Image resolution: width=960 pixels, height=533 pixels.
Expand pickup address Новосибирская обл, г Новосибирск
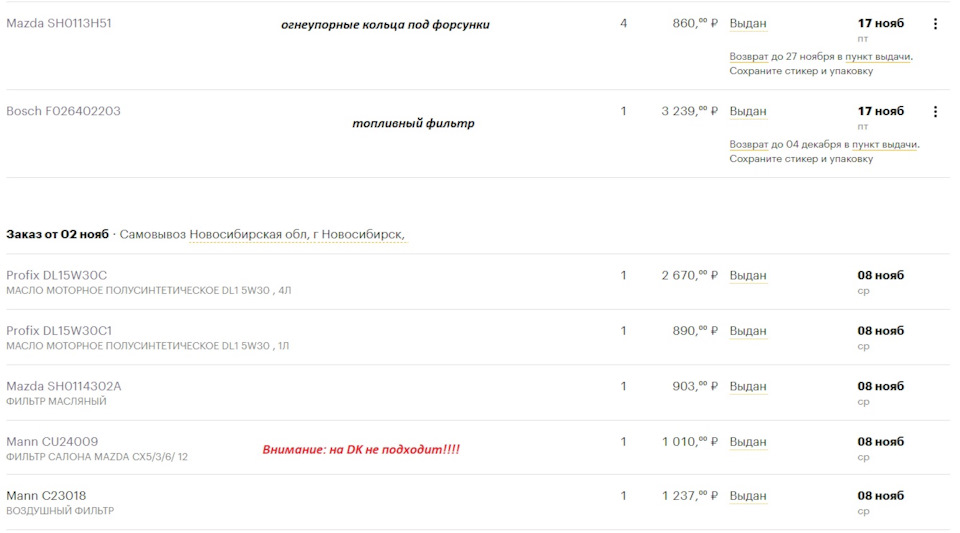[297, 234]
